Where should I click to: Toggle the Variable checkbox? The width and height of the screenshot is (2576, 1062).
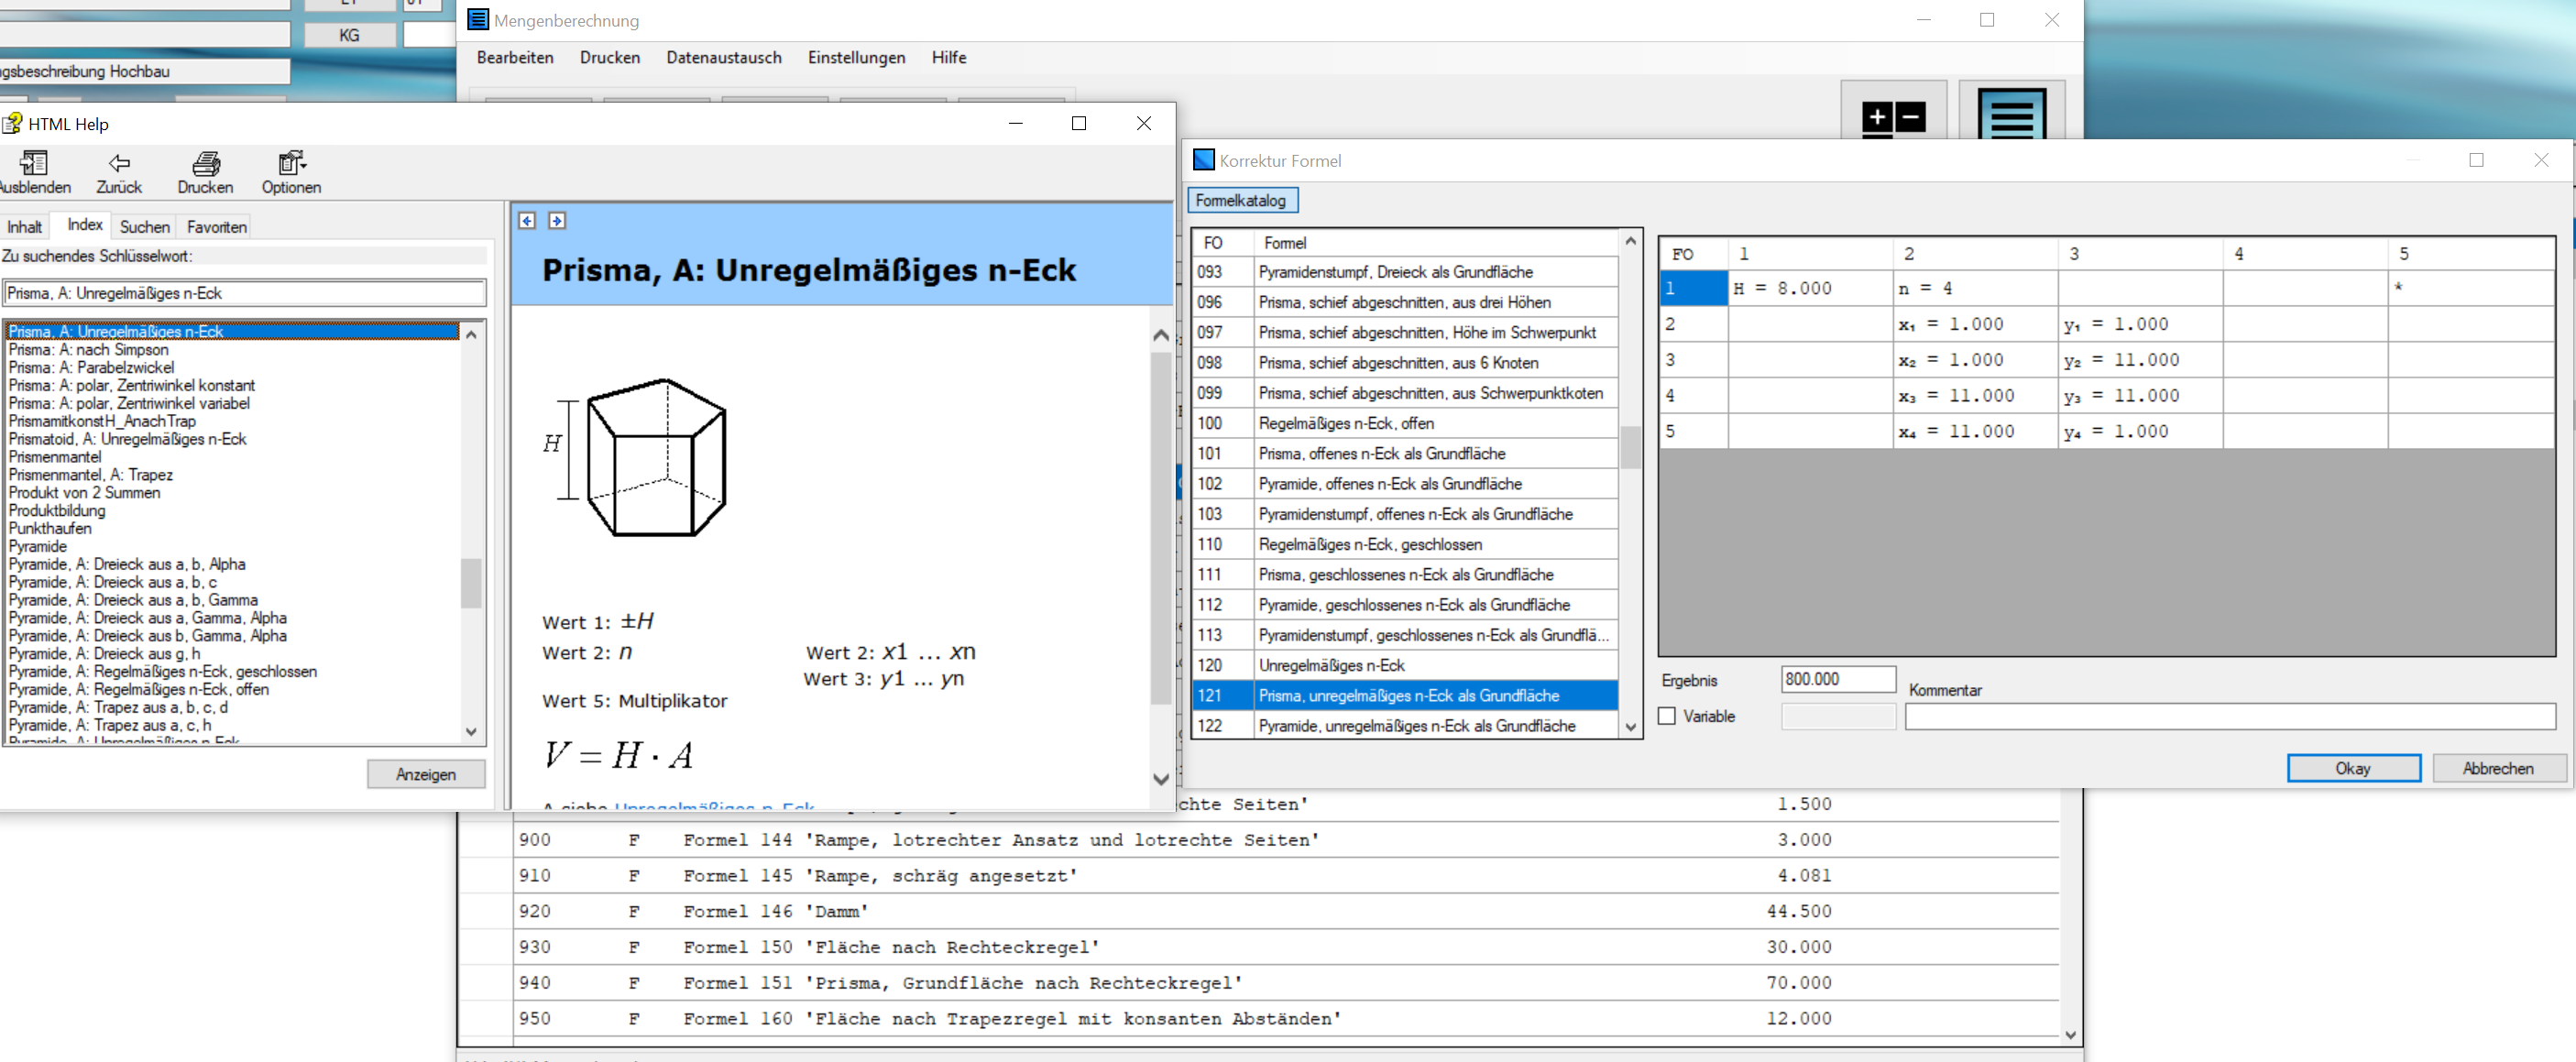point(1667,716)
